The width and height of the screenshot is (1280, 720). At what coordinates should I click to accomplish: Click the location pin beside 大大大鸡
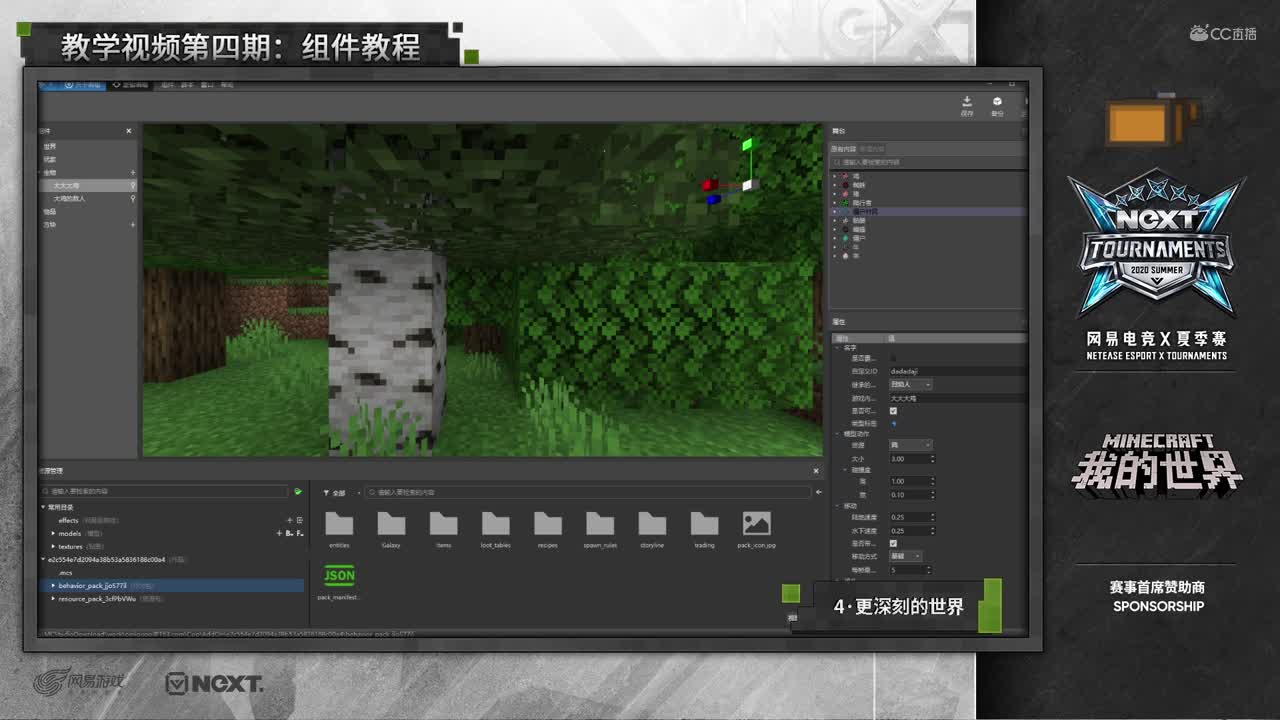pyautogui.click(x=133, y=185)
